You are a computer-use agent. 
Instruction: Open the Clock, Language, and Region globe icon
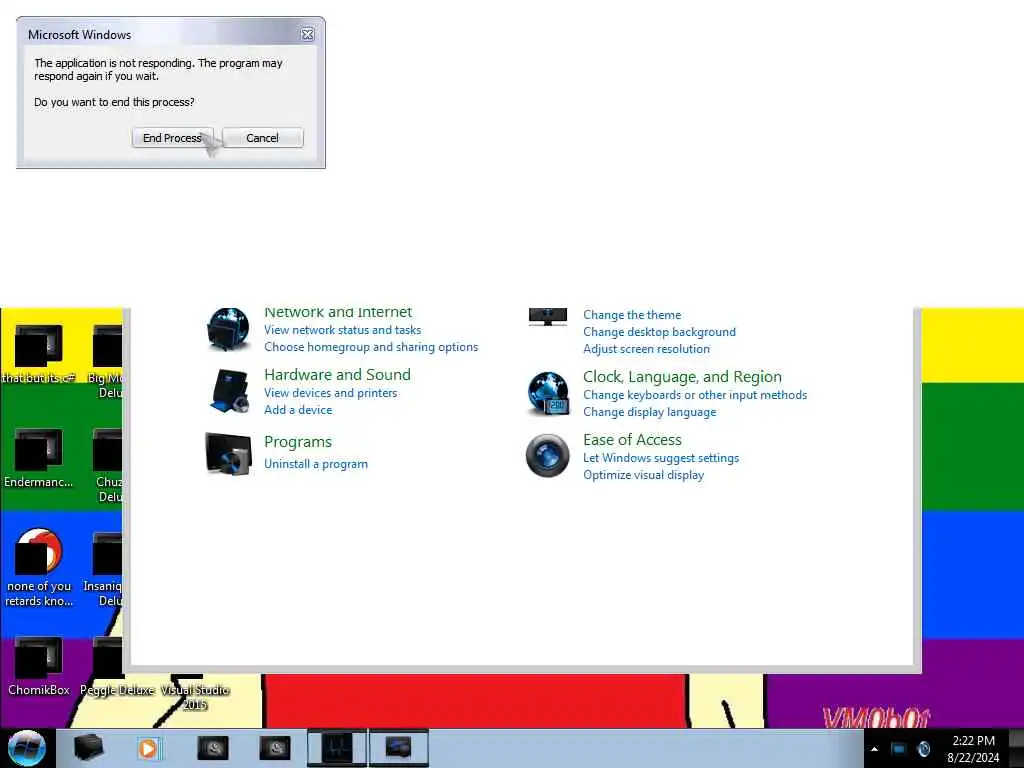(x=548, y=393)
